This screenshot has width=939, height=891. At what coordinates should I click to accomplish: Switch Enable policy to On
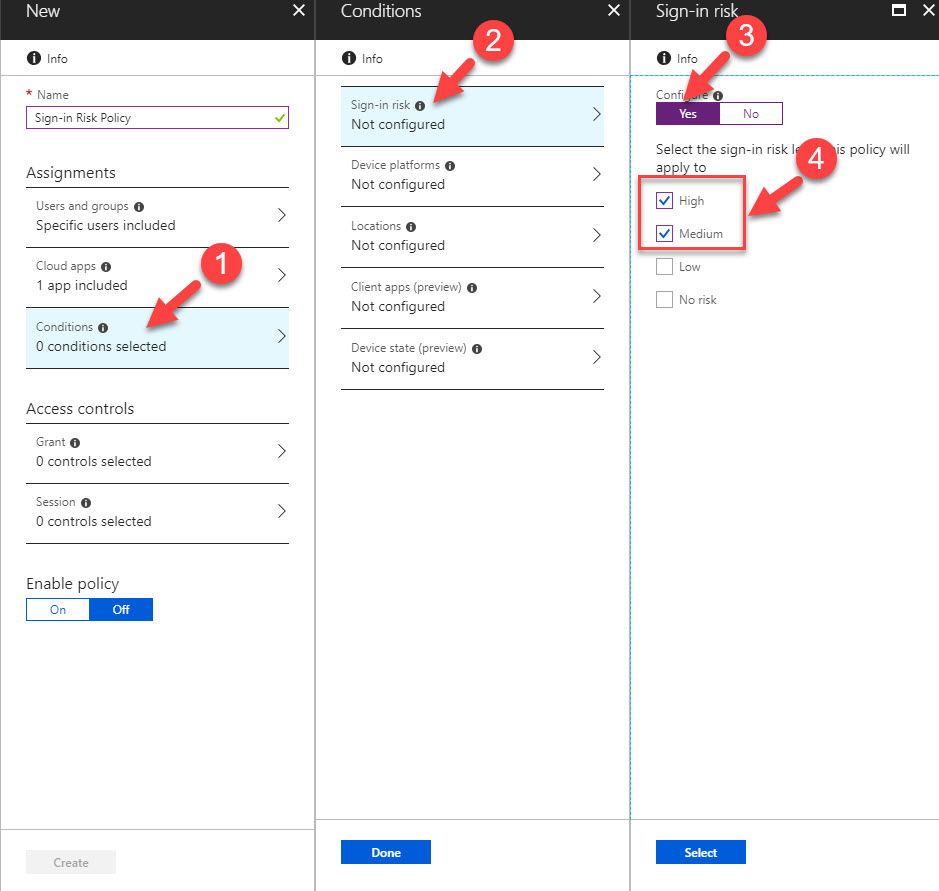coord(57,609)
